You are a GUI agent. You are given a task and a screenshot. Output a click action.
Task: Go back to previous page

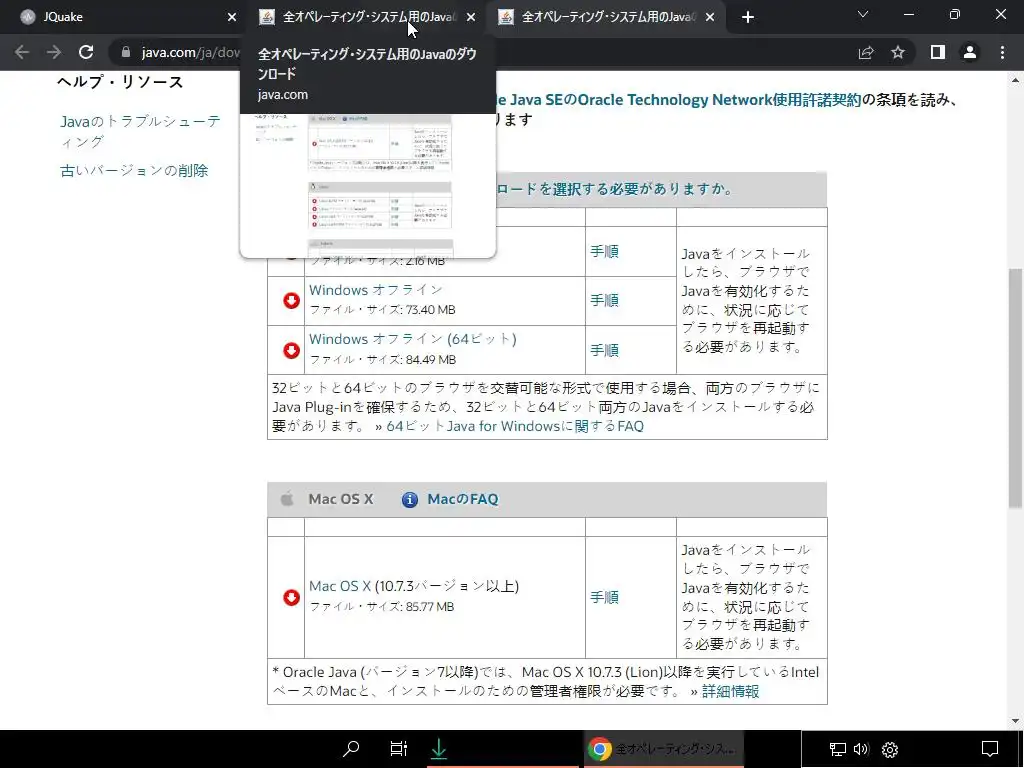pos(22,52)
